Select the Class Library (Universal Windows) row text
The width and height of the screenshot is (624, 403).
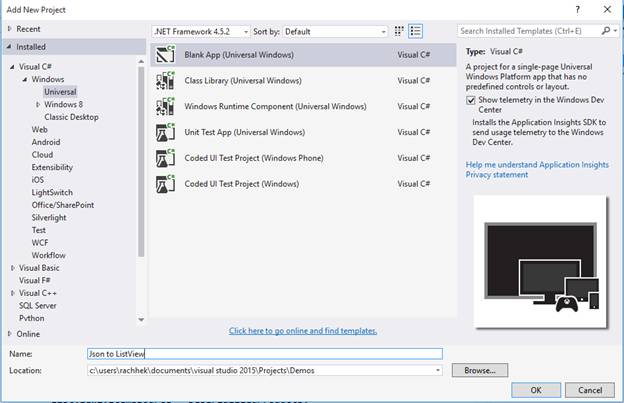click(243, 80)
